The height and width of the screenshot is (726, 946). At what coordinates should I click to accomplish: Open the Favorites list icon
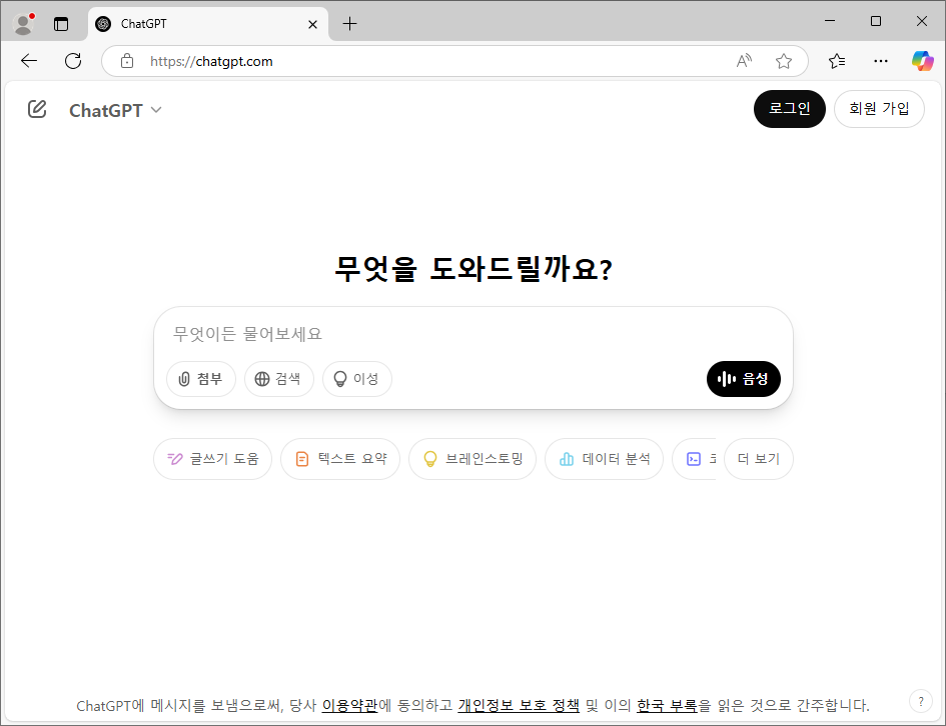837,61
